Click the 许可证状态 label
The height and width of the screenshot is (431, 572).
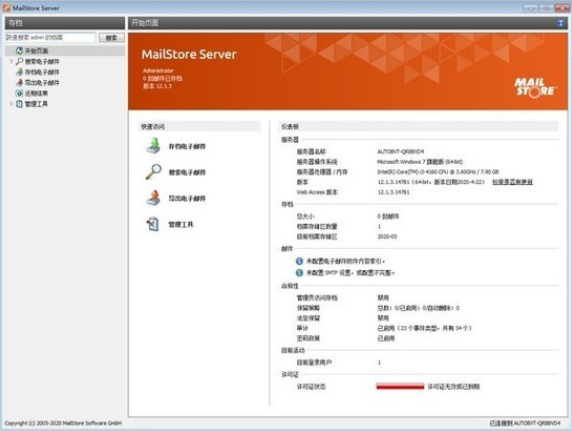311,386
